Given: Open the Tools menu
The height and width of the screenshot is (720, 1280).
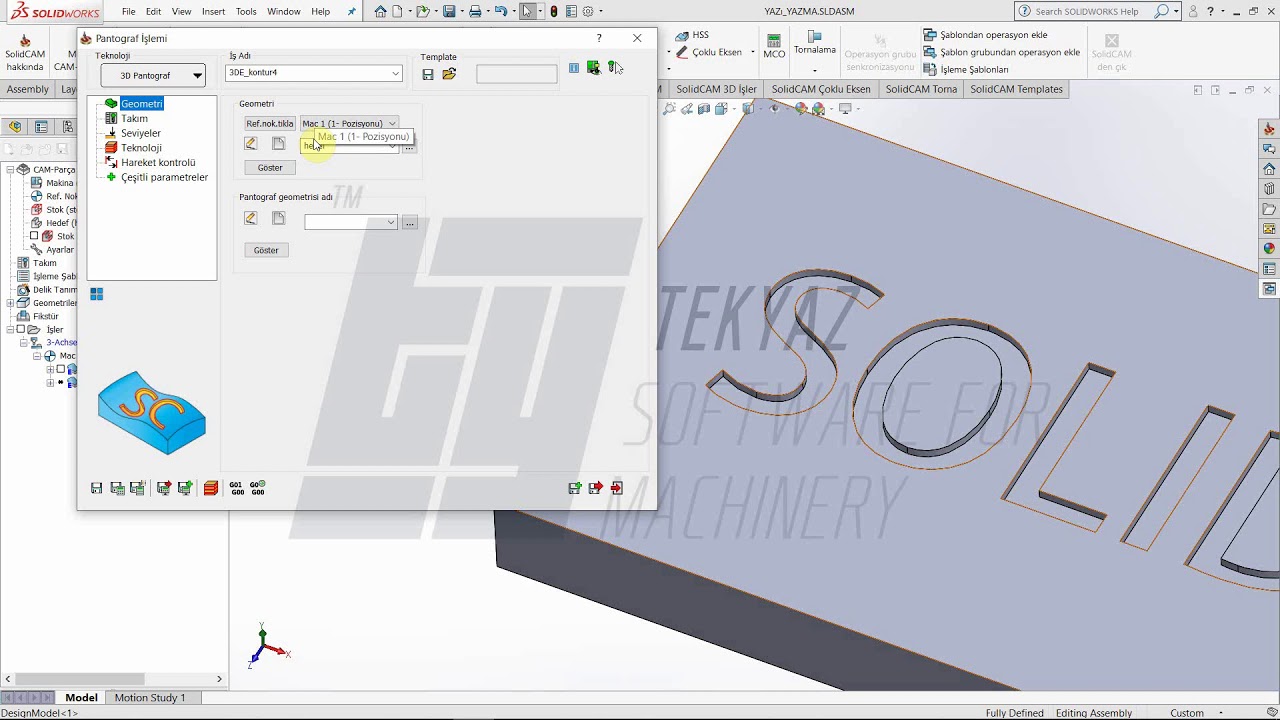Looking at the screenshot, I should pos(246,12).
